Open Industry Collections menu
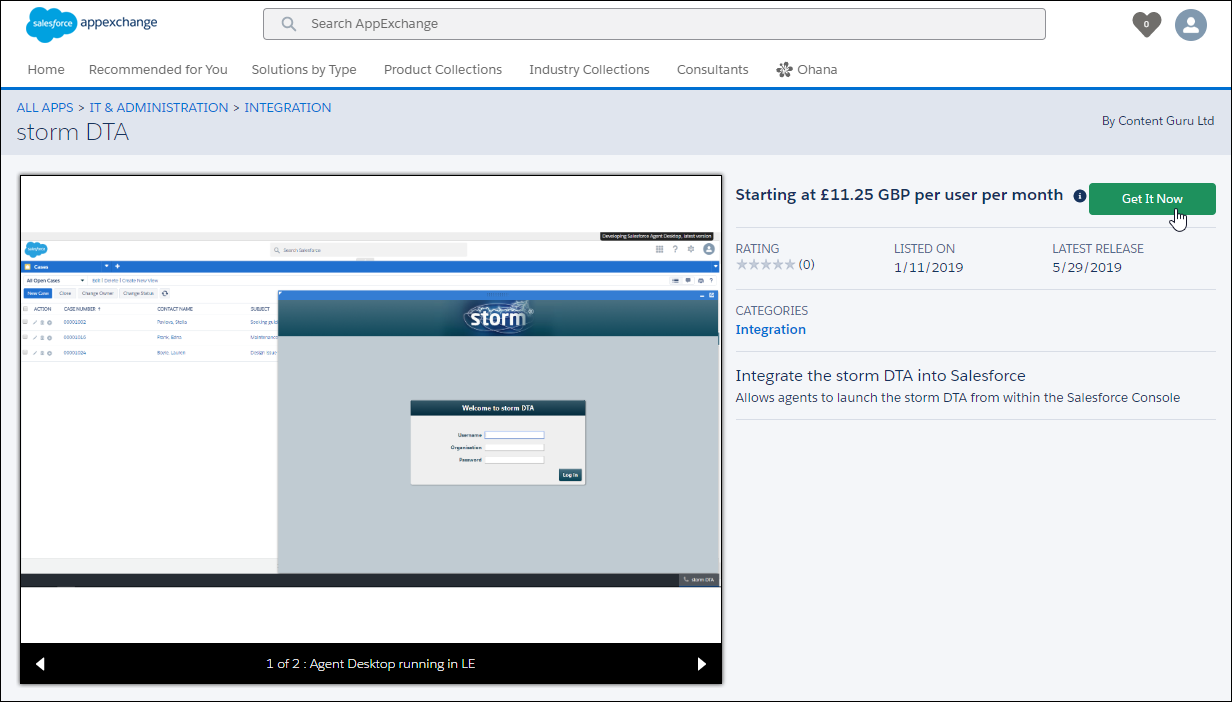This screenshot has height=702, width=1232. point(589,70)
